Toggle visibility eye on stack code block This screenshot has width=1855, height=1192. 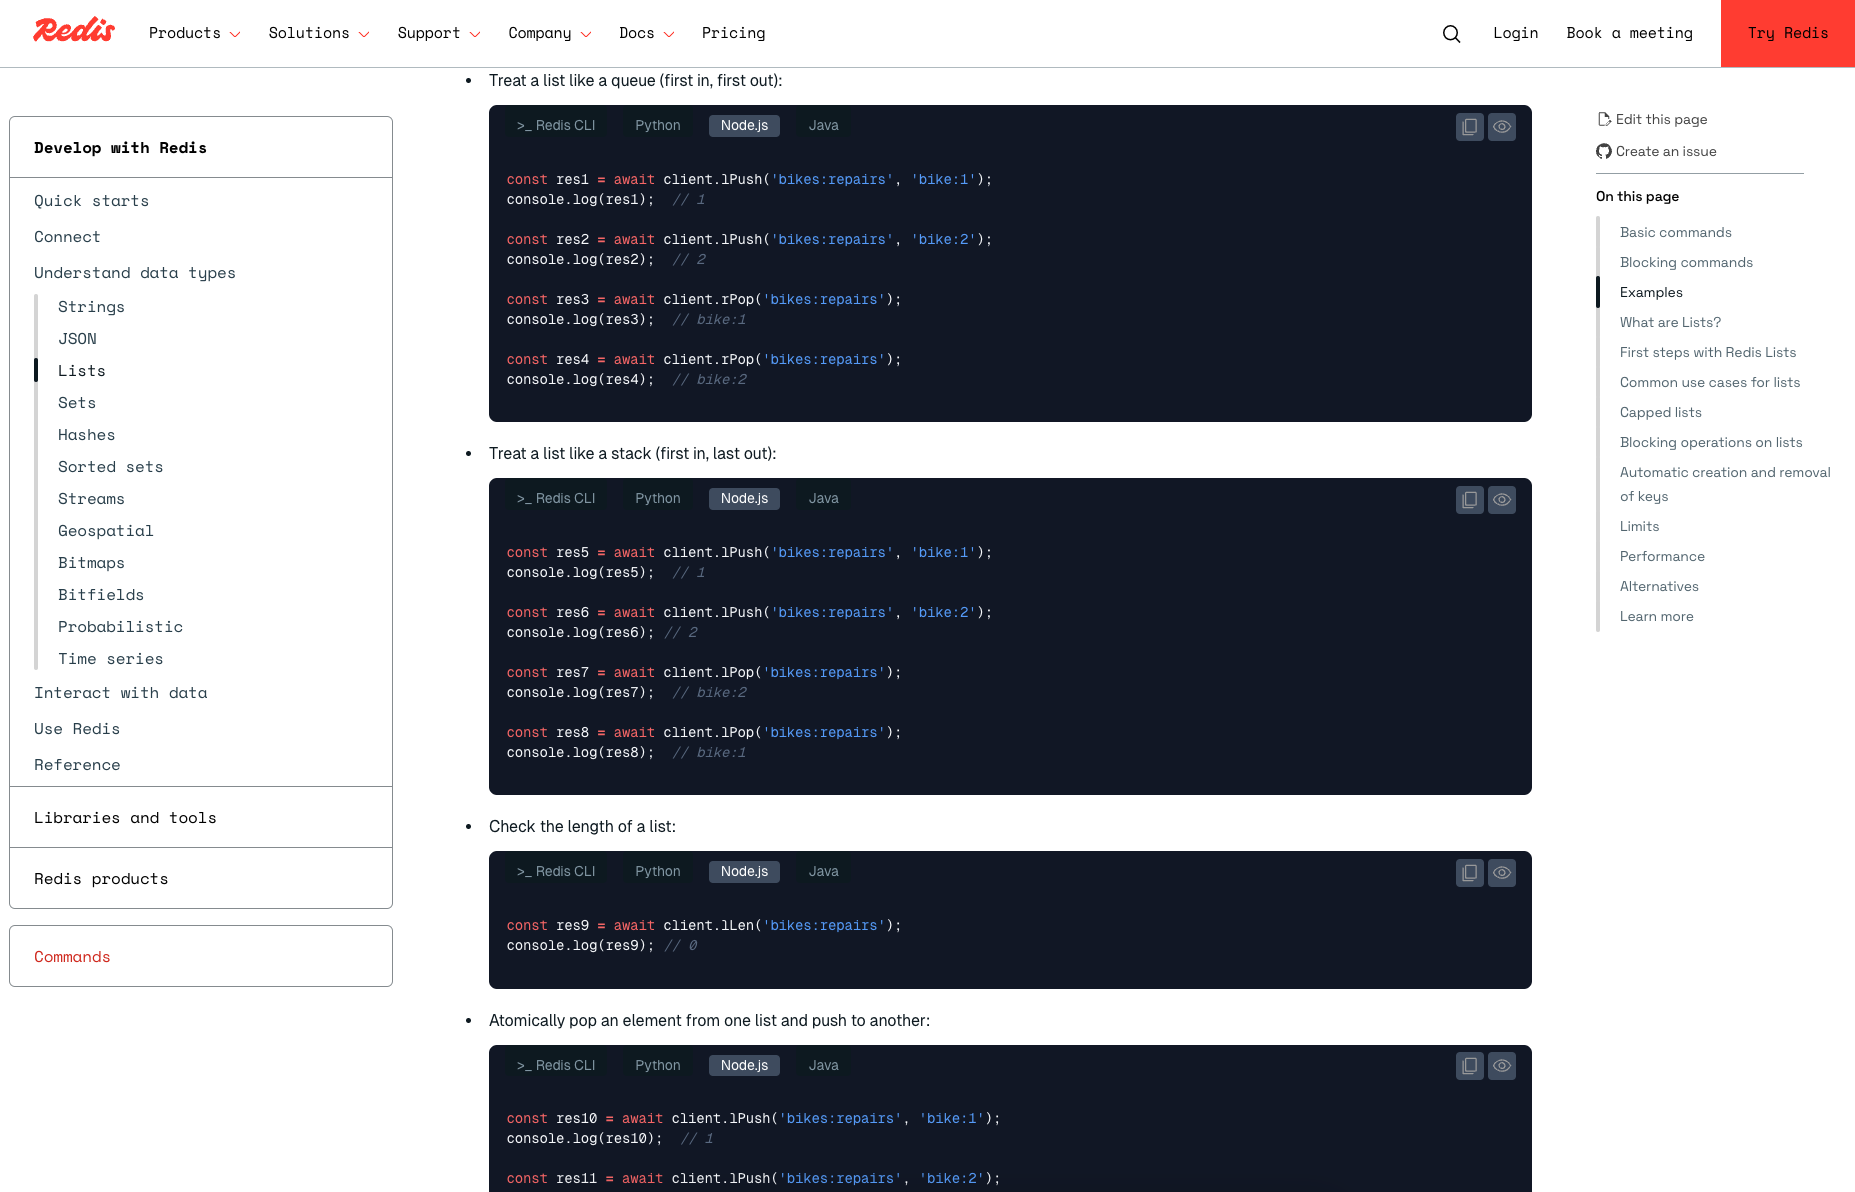click(x=1501, y=500)
